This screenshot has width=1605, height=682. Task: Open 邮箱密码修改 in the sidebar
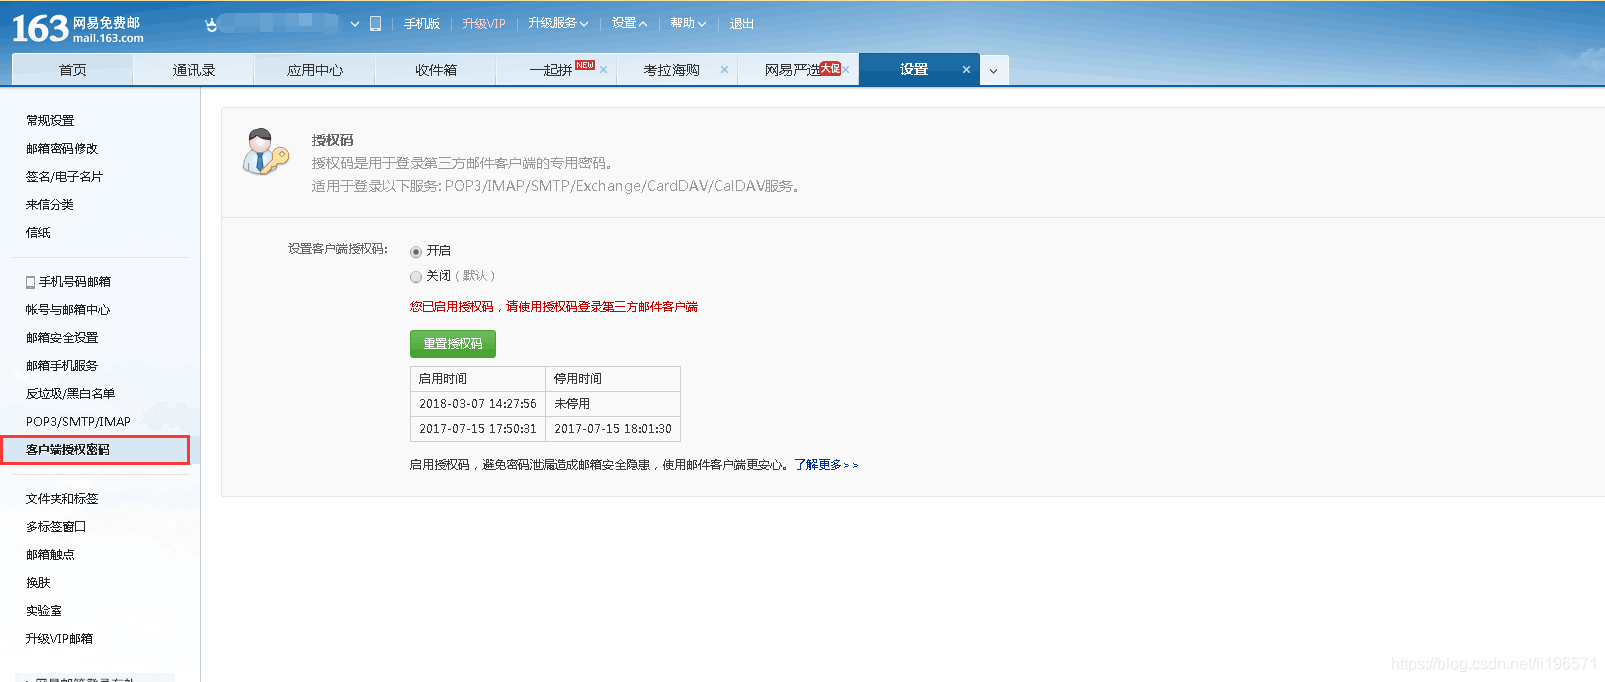point(62,148)
